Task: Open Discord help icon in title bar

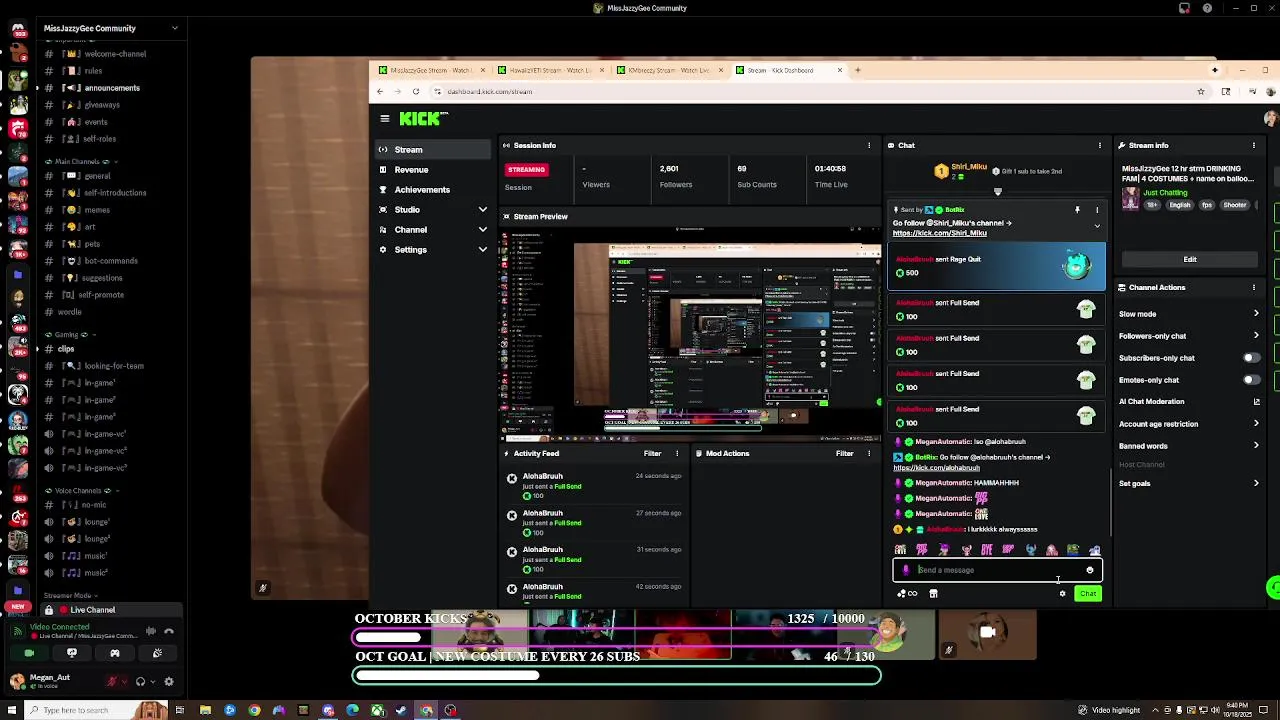Action: (1207, 8)
